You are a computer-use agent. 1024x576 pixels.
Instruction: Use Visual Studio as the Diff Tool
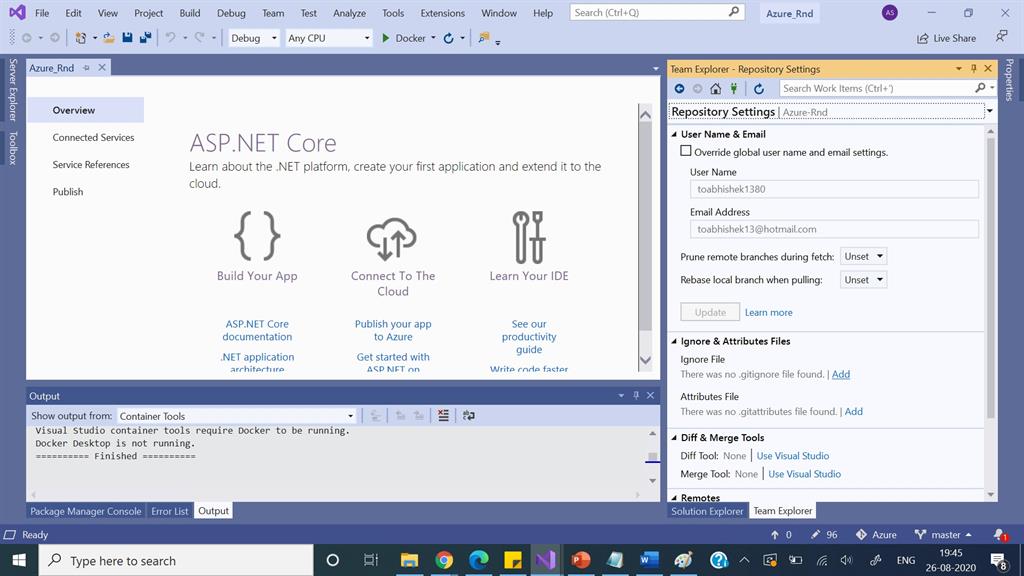pyautogui.click(x=793, y=456)
